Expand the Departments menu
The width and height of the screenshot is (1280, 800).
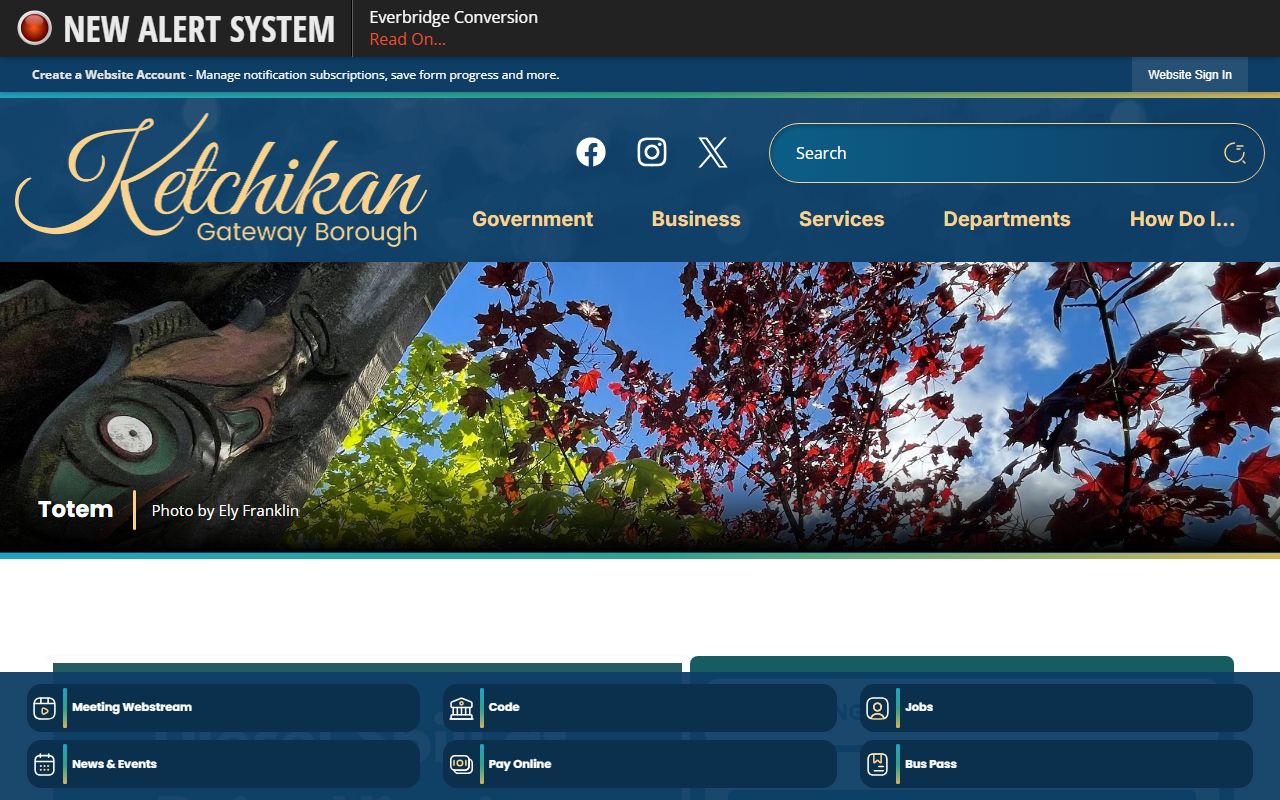1006,219
